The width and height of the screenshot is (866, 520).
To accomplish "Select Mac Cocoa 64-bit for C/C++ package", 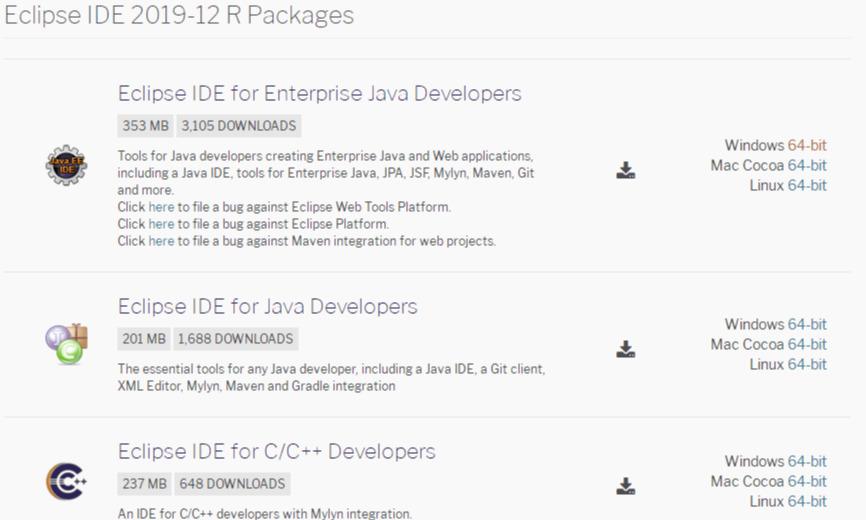I will point(807,481).
